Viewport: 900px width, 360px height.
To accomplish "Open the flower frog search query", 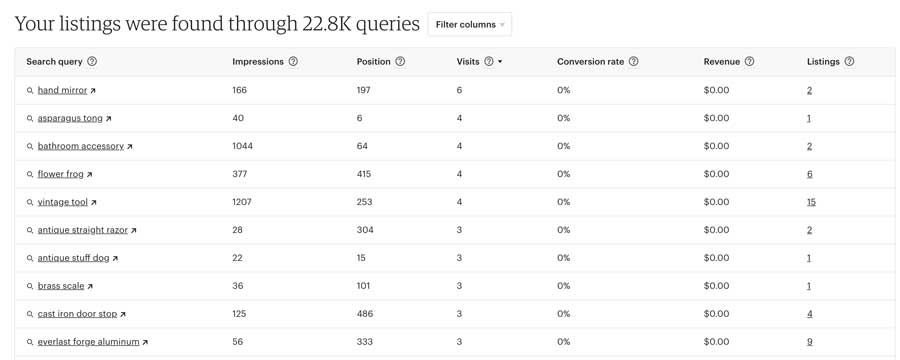I will (60, 174).
